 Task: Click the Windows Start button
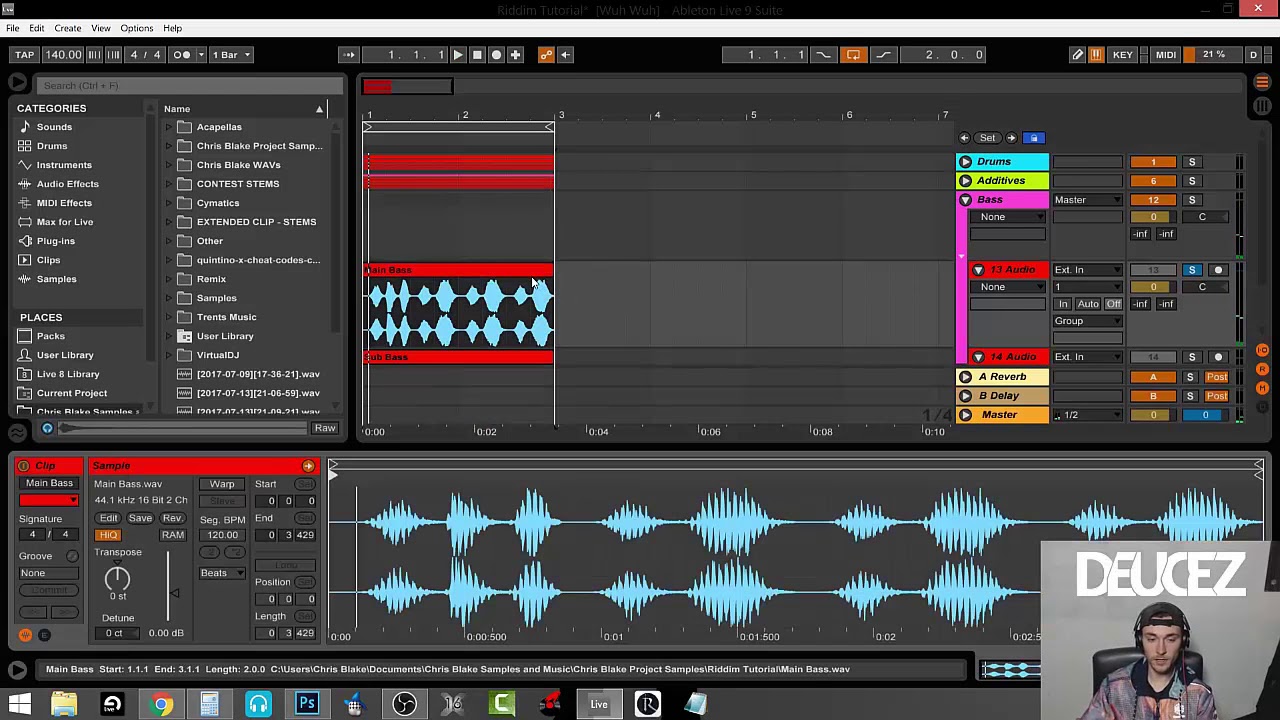pos(19,704)
